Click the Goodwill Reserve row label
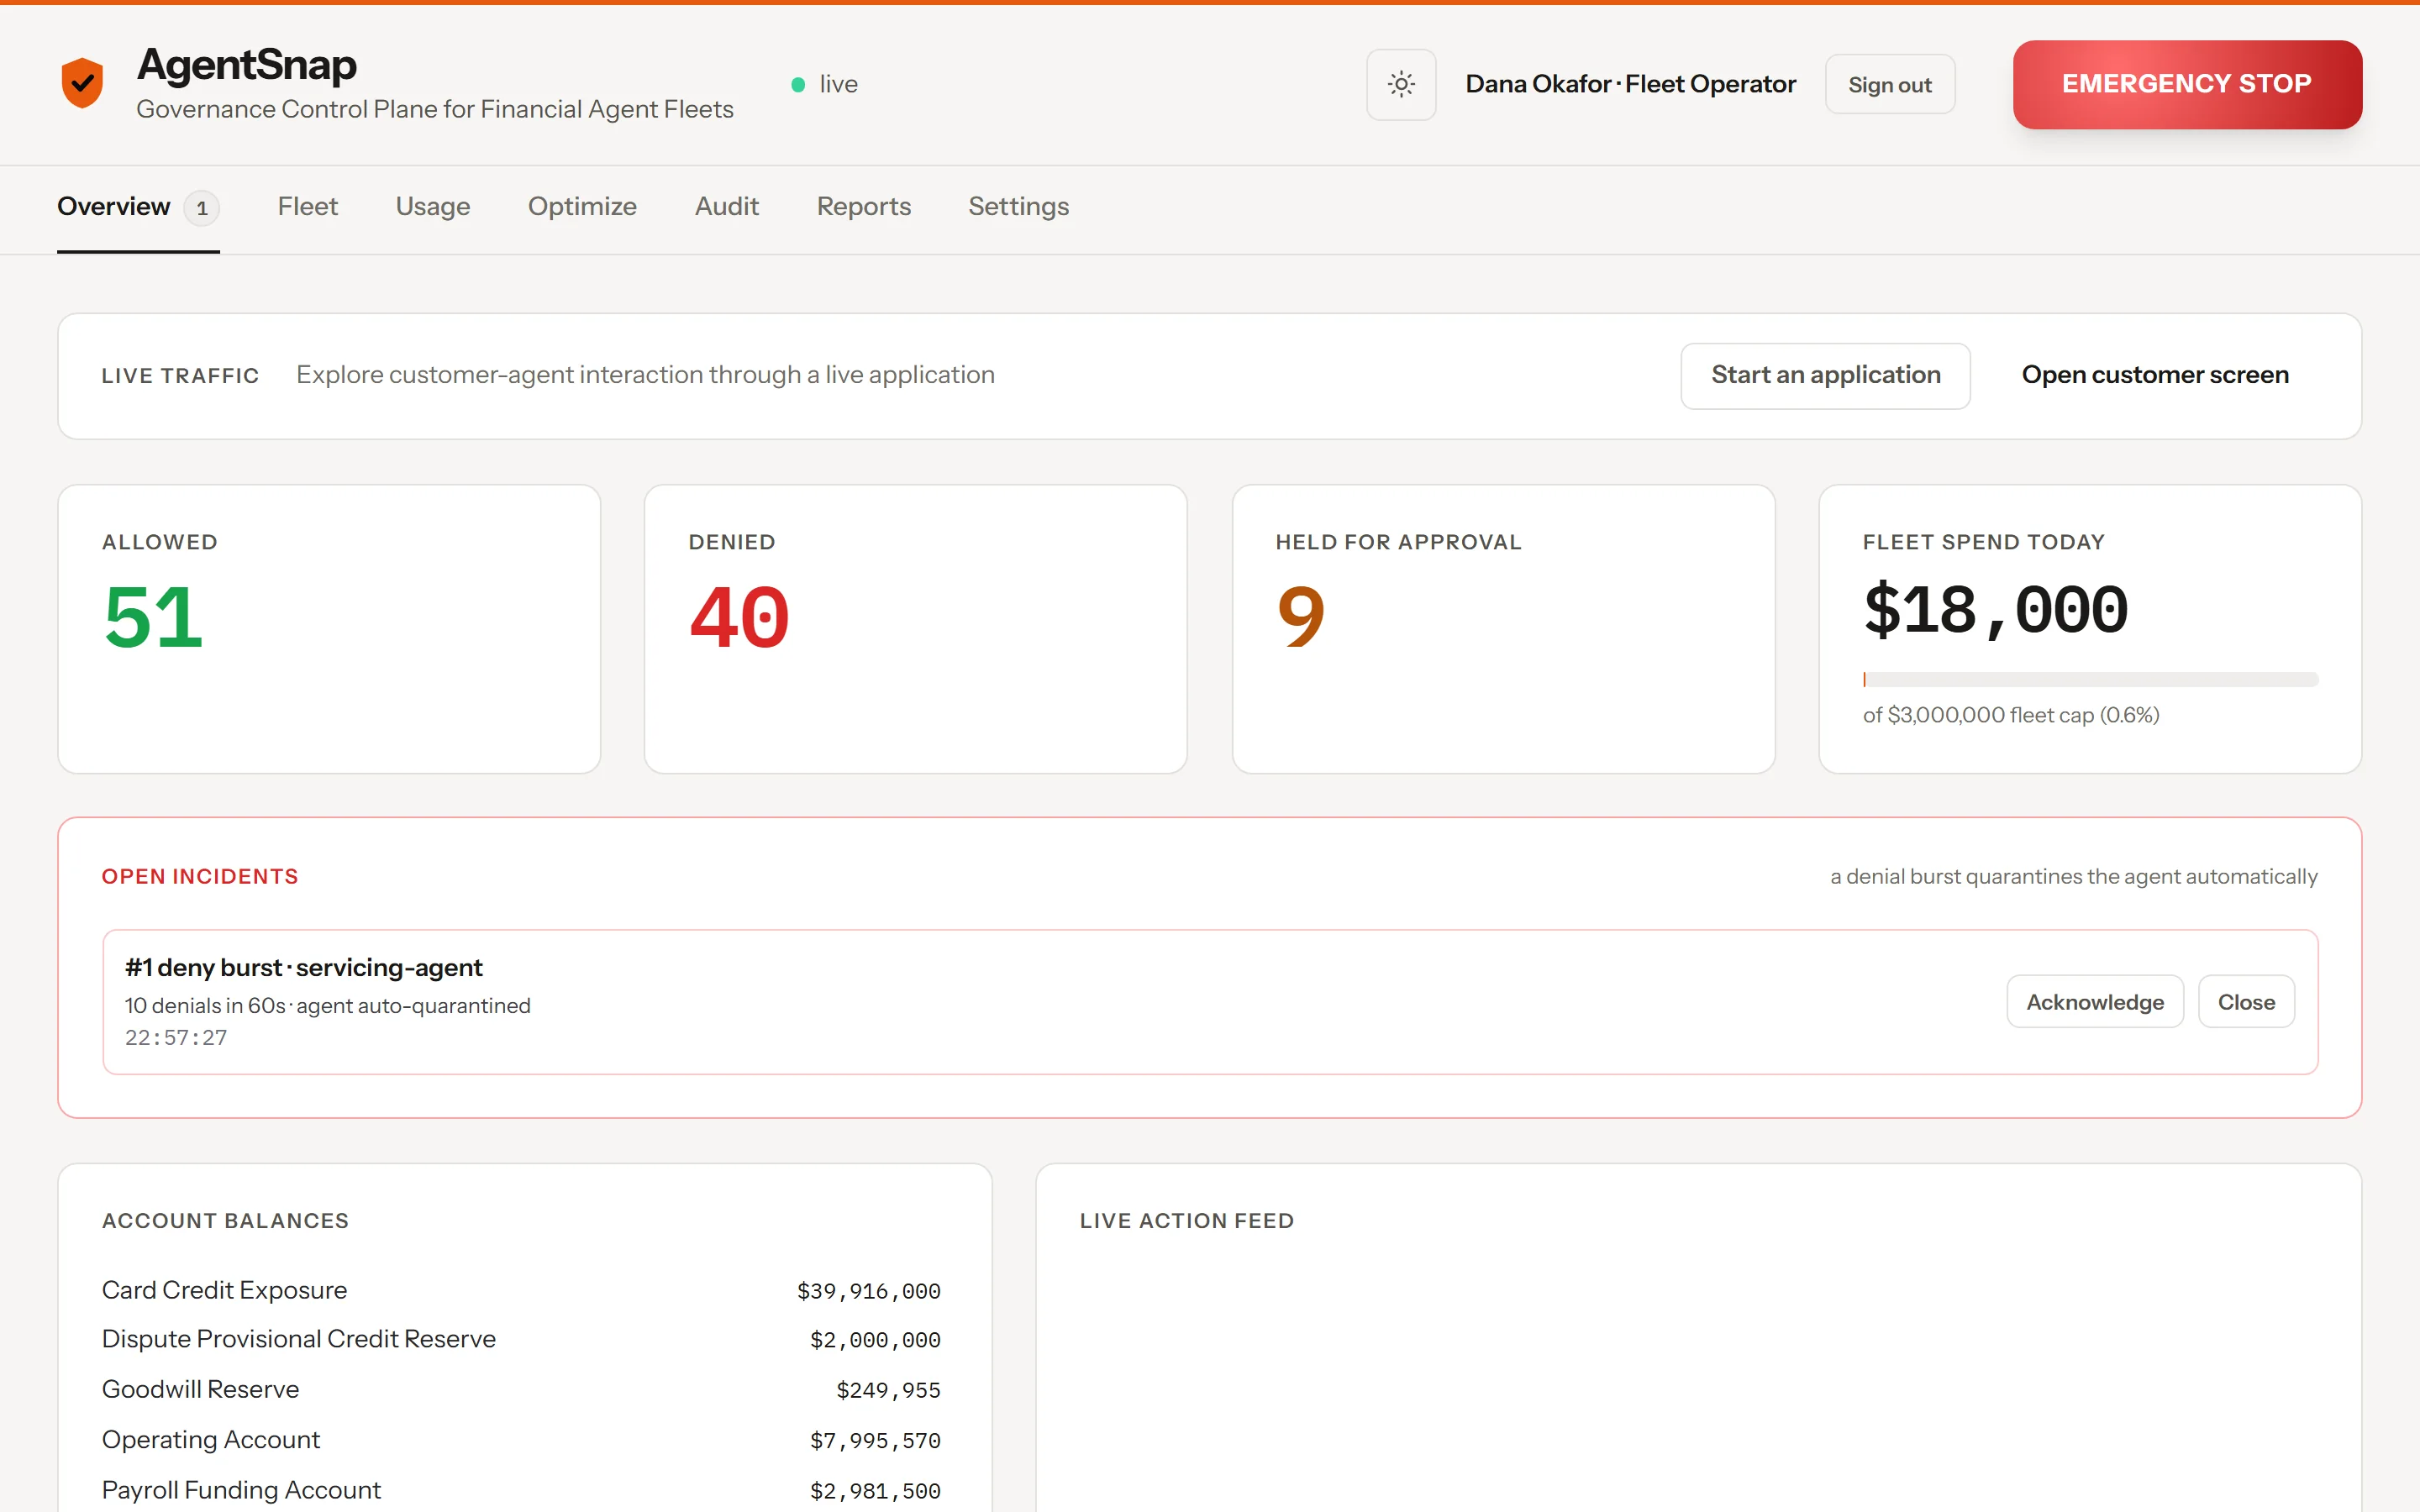The height and width of the screenshot is (1512, 2420). coord(200,1389)
